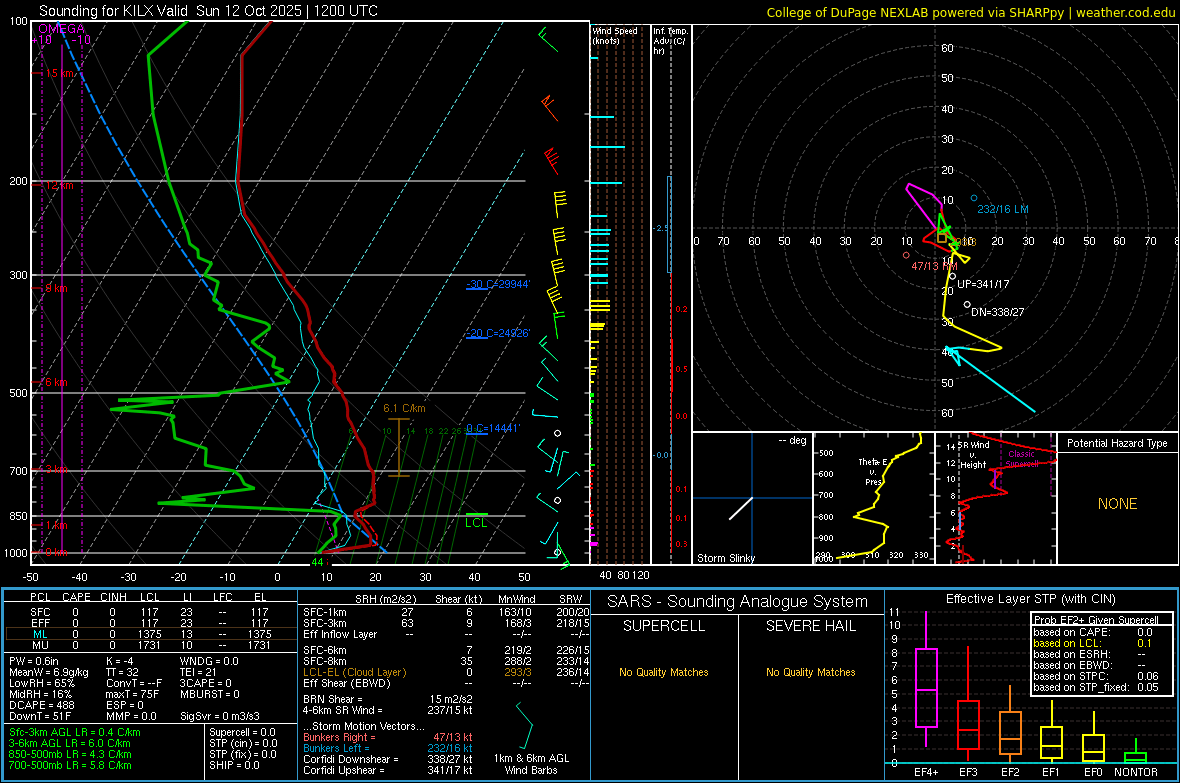This screenshot has width=1180, height=783.
Task: Click the 'DCAPE = 488' value
Action: (x=42, y=705)
